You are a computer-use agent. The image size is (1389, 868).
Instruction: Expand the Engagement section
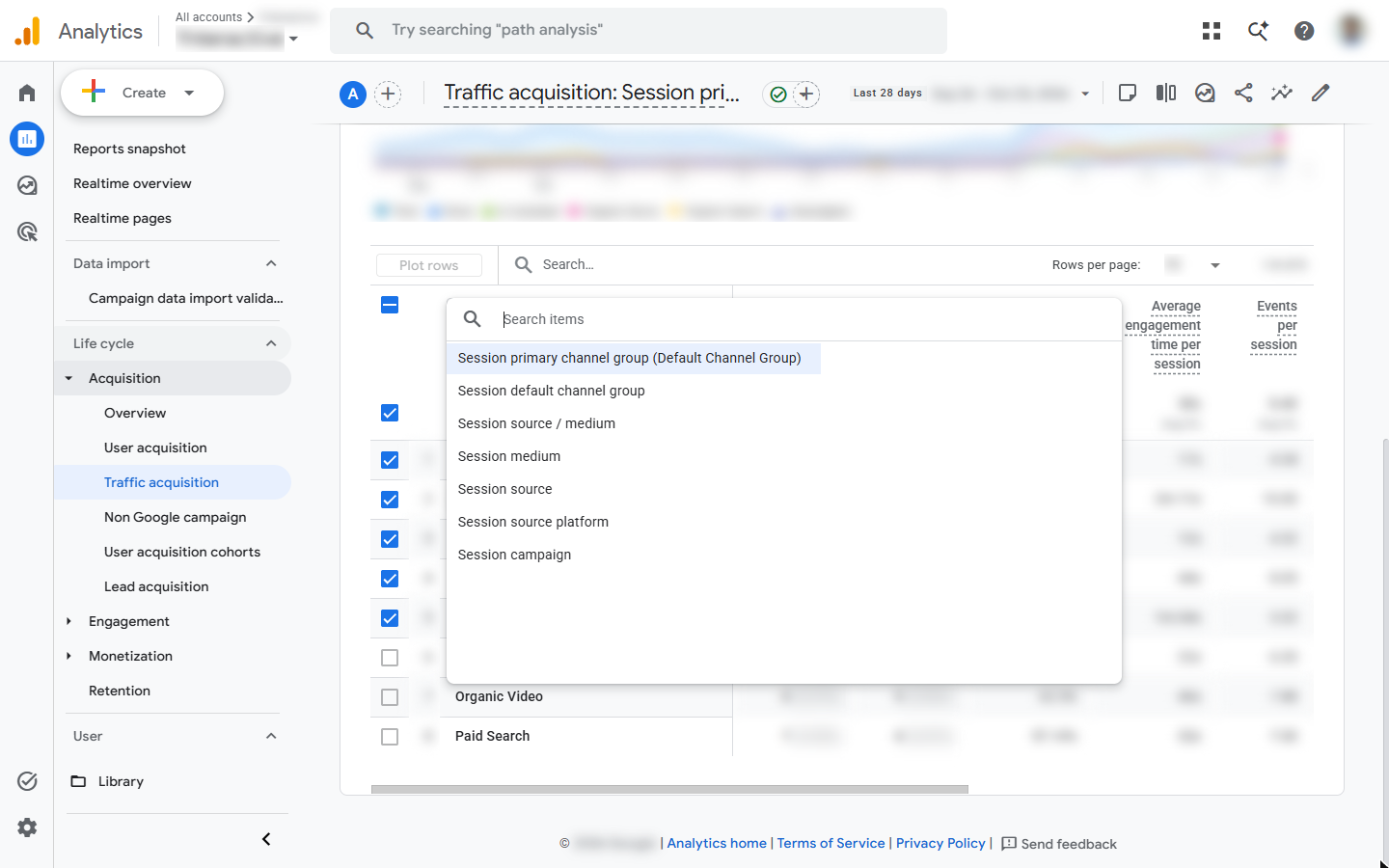[69, 621]
